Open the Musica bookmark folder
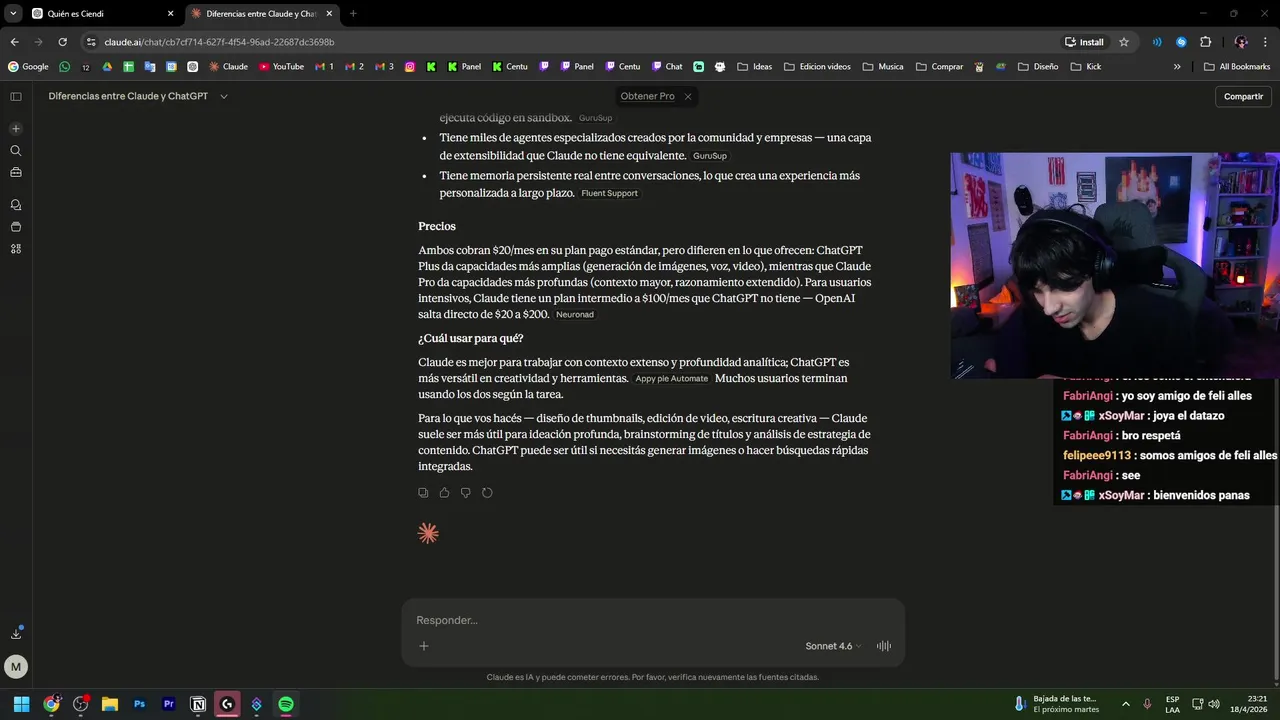 [x=883, y=67]
